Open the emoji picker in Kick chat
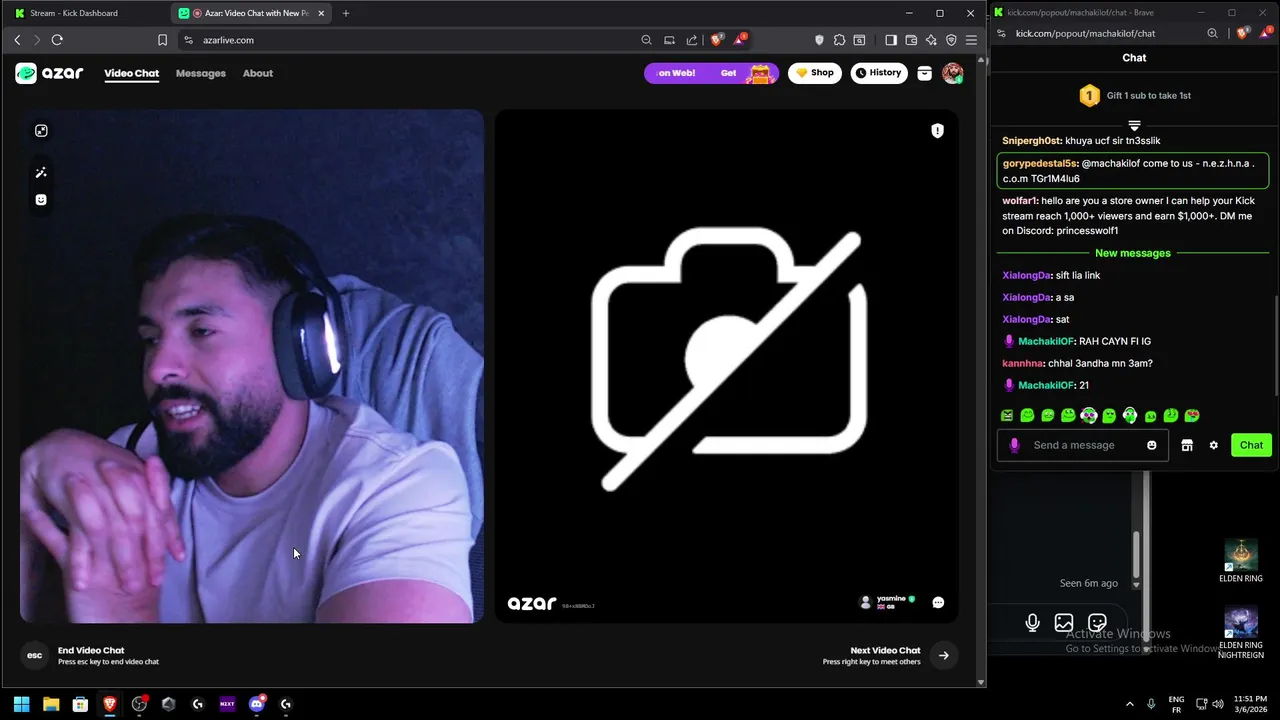The height and width of the screenshot is (720, 1280). pyautogui.click(x=1152, y=445)
